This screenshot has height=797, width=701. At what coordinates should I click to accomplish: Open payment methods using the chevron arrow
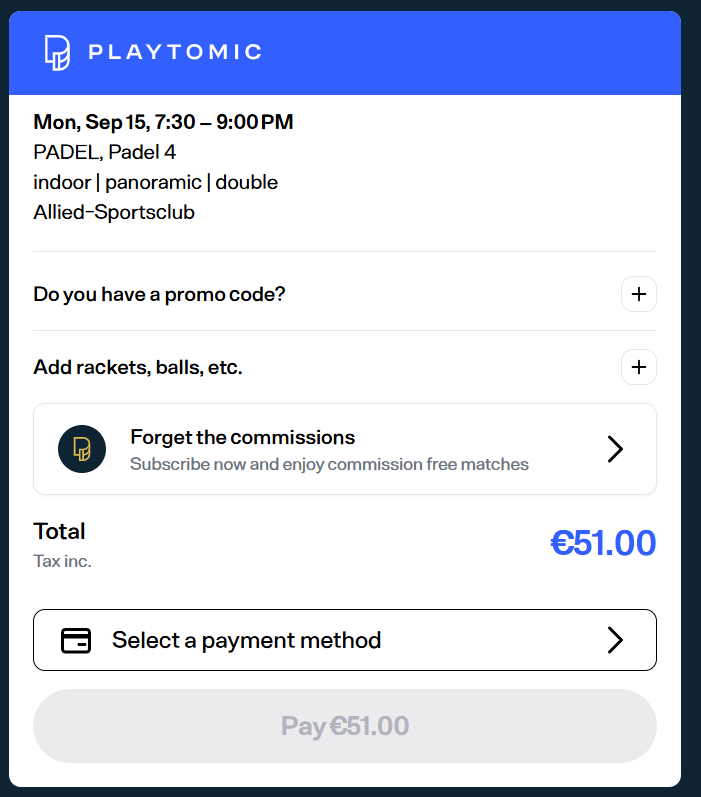pyautogui.click(x=615, y=640)
